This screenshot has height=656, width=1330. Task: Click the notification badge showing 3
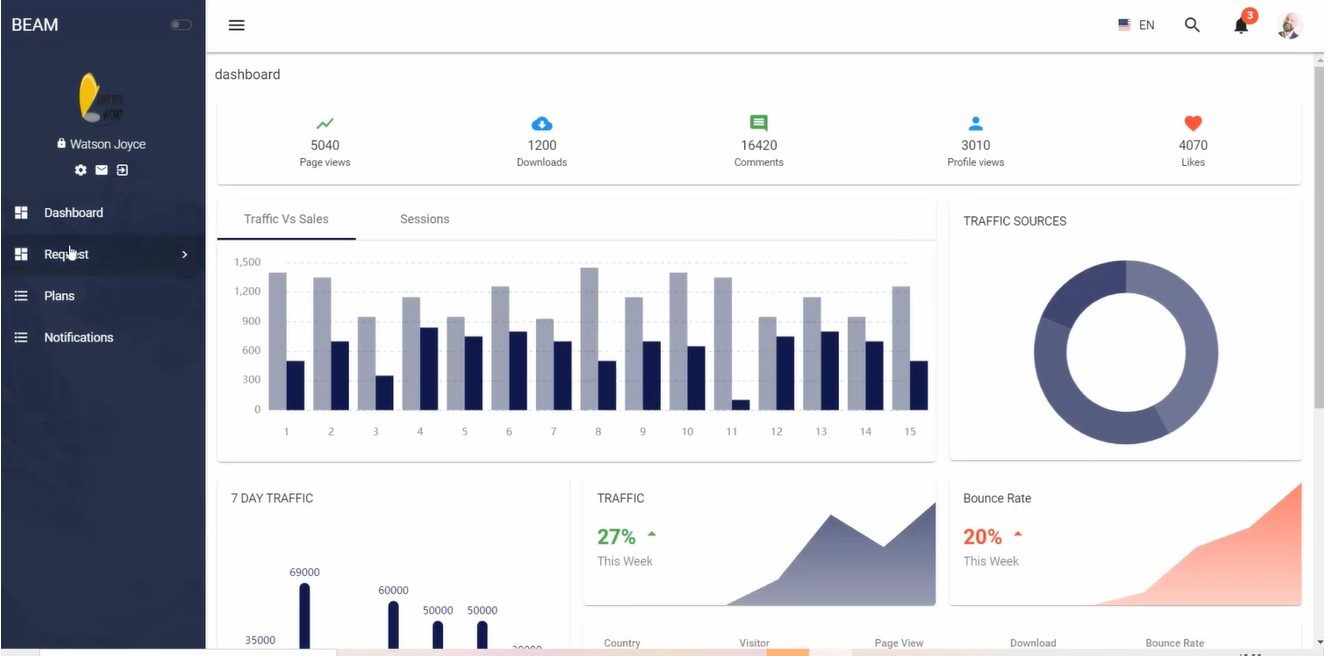[x=1250, y=16]
